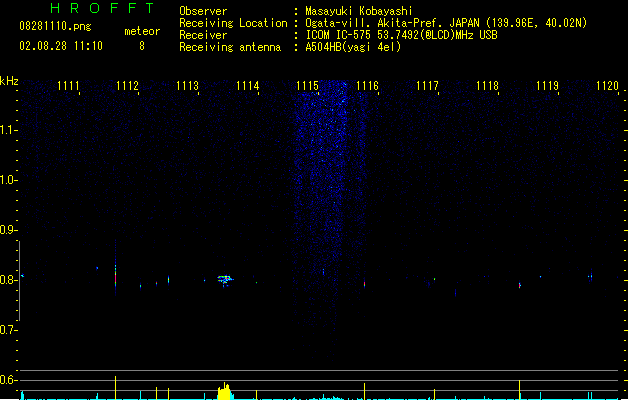Click time marker 1114
Image resolution: width=629 pixels, height=400 pixels.
pyautogui.click(x=248, y=86)
